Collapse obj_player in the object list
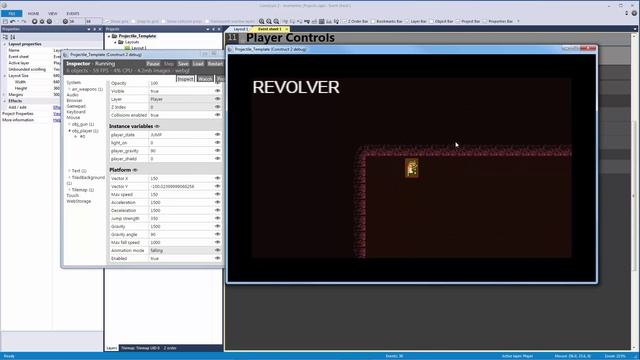This screenshot has width=640, height=360. (x=69, y=131)
